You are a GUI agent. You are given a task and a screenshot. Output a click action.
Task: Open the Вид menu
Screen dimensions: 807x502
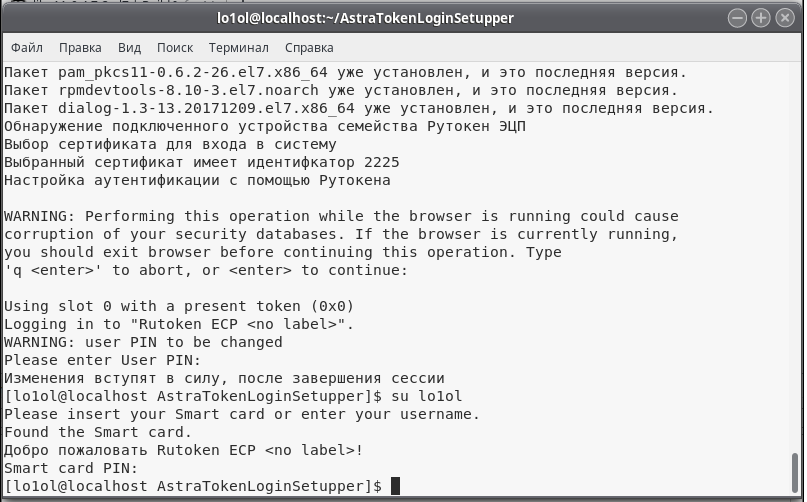click(129, 48)
